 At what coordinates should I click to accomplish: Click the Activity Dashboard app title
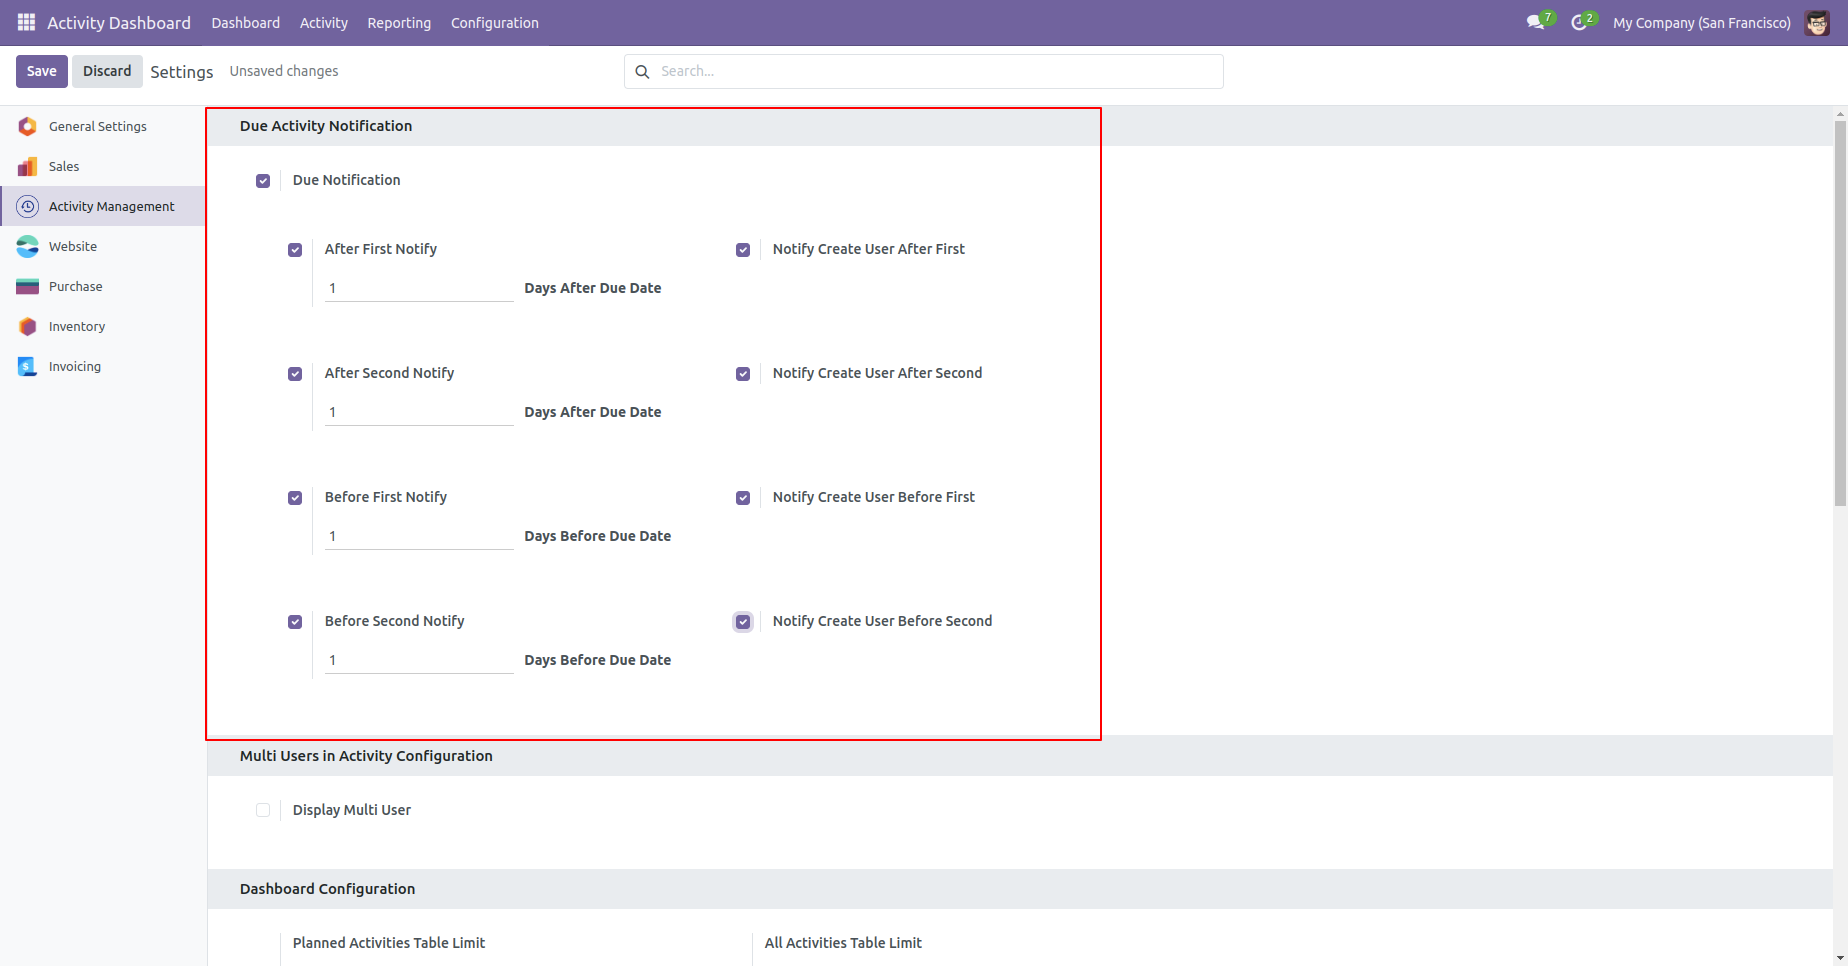119,23
